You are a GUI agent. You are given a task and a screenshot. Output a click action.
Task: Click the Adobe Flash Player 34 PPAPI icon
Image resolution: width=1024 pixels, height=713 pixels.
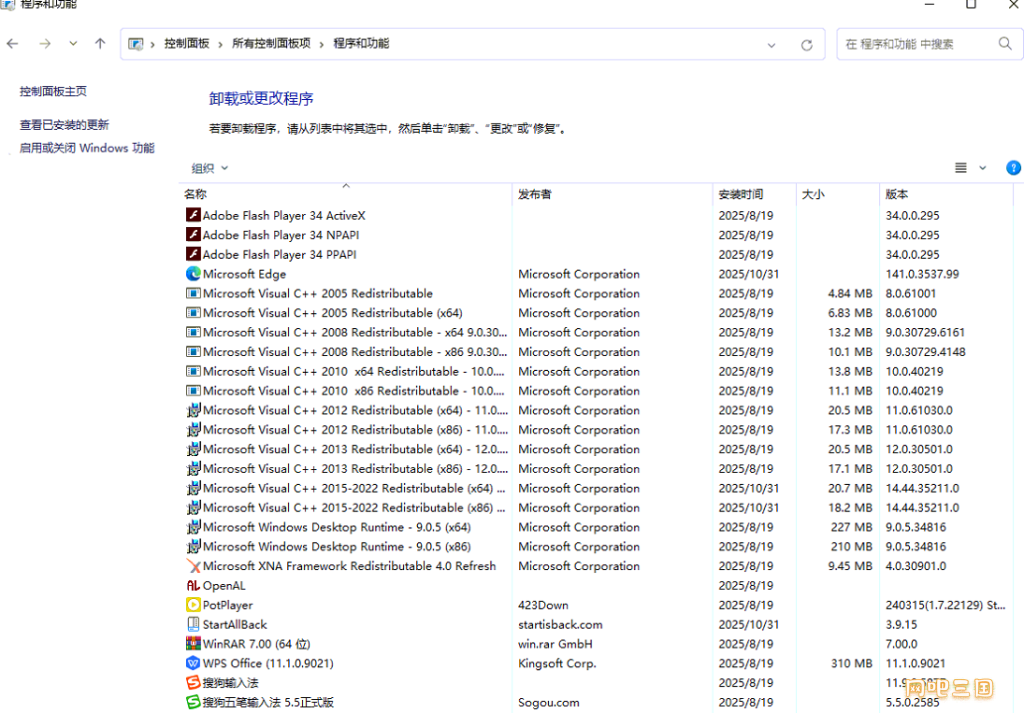click(x=193, y=254)
